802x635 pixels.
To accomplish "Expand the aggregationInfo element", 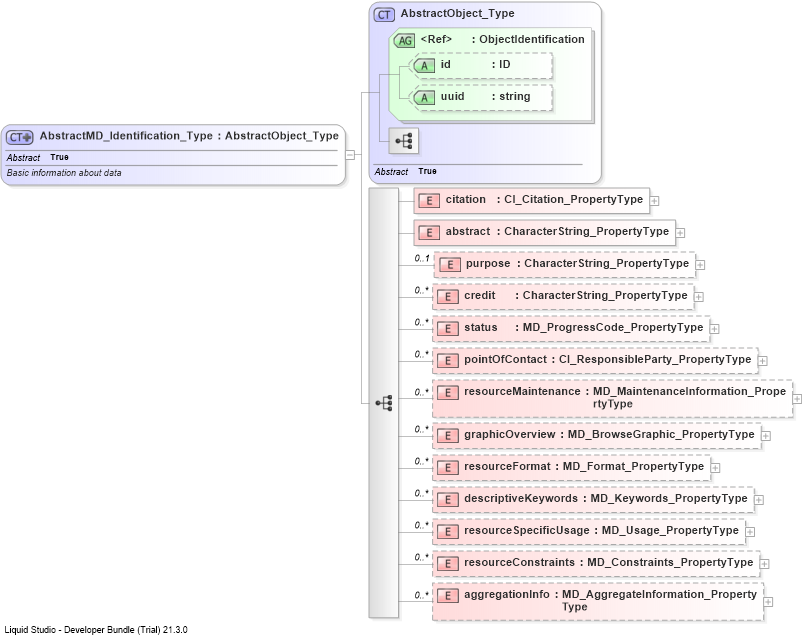I will tap(768, 602).
